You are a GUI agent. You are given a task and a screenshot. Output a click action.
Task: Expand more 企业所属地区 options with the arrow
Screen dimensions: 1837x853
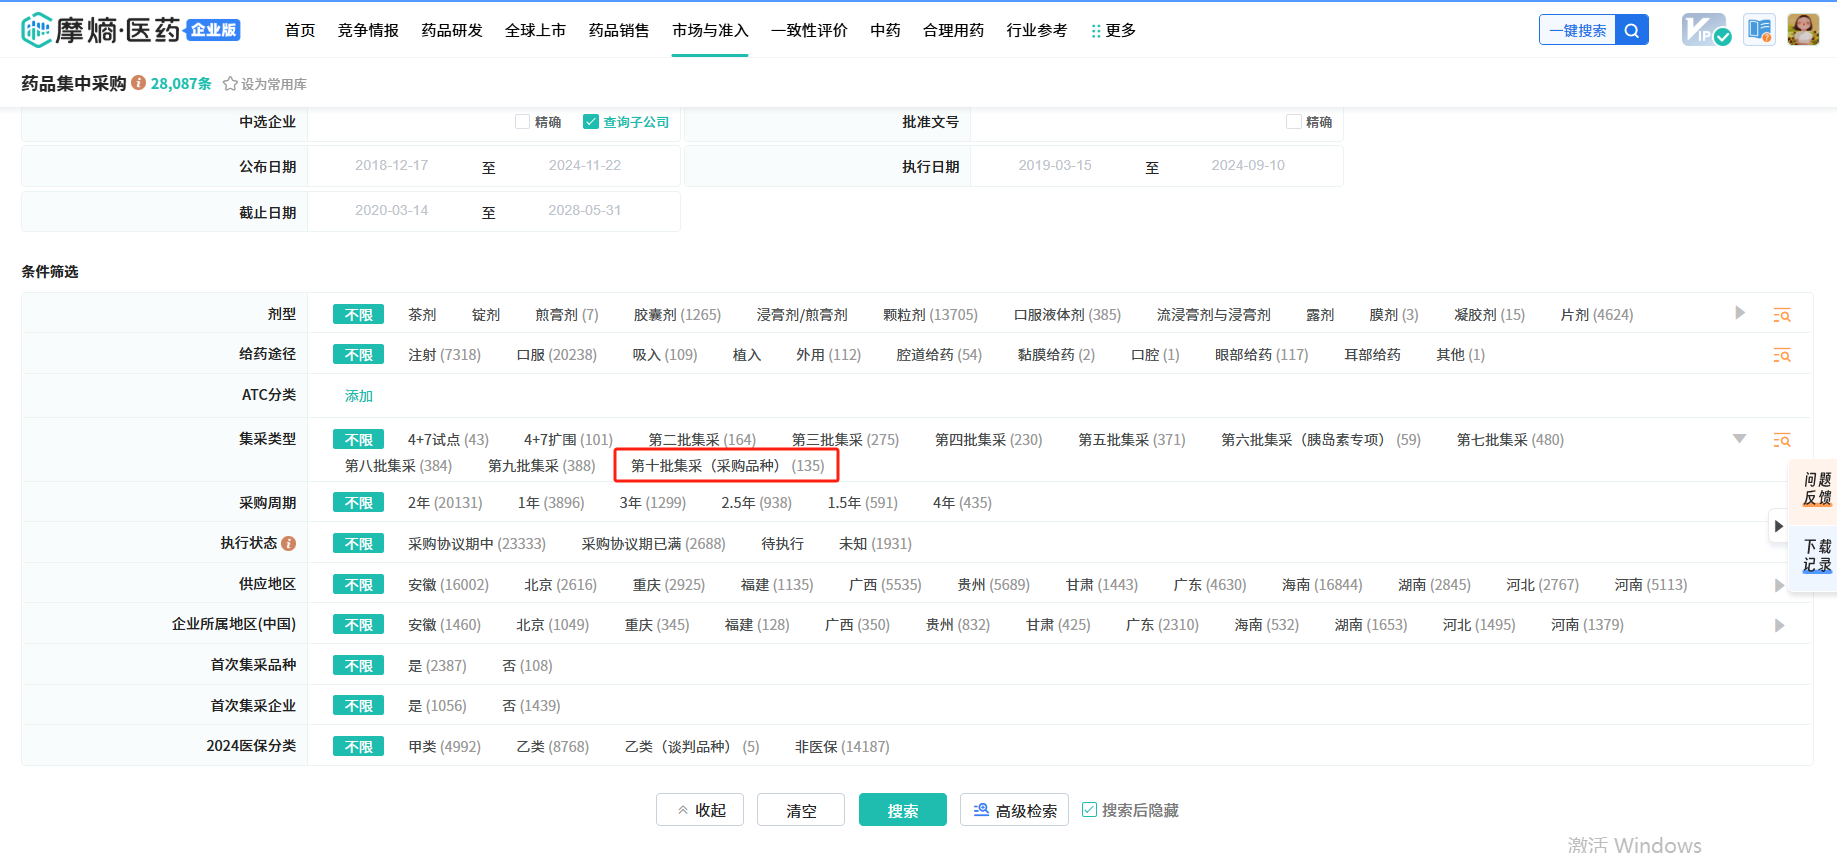(1779, 625)
